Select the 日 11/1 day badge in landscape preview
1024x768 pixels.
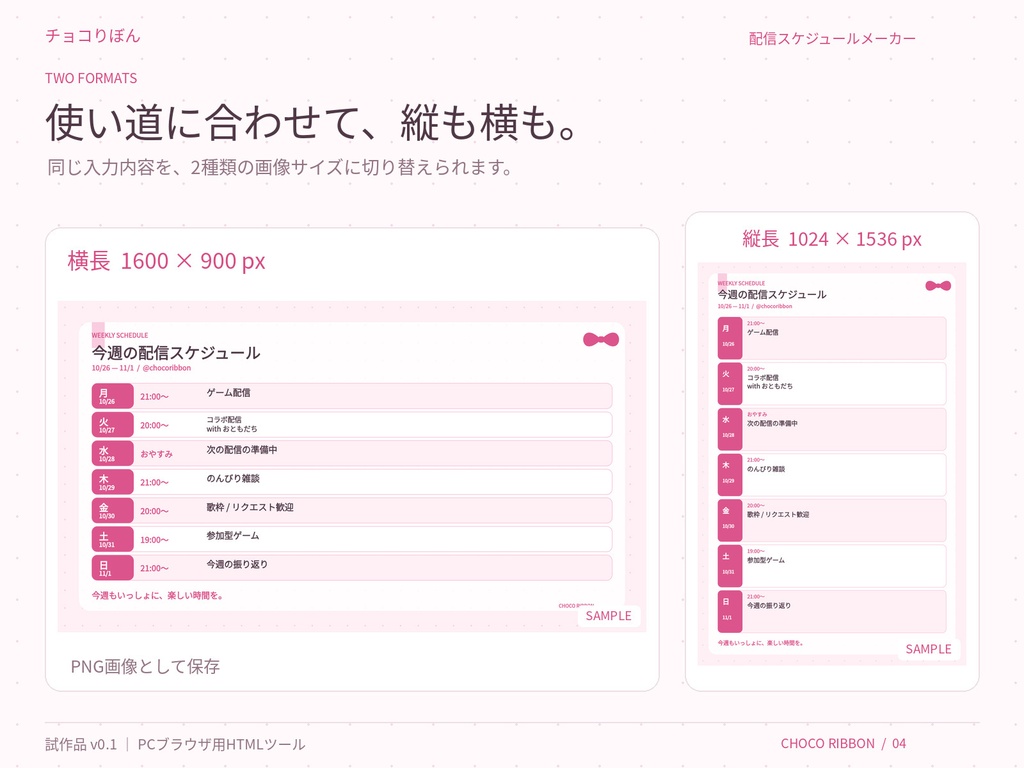tap(112, 568)
